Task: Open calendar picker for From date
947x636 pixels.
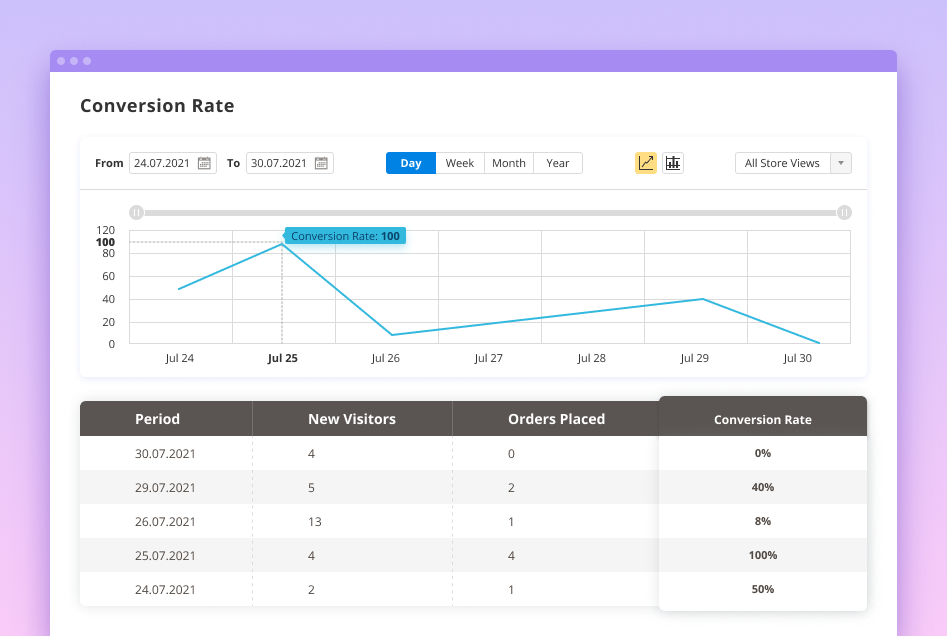Action: click(204, 163)
